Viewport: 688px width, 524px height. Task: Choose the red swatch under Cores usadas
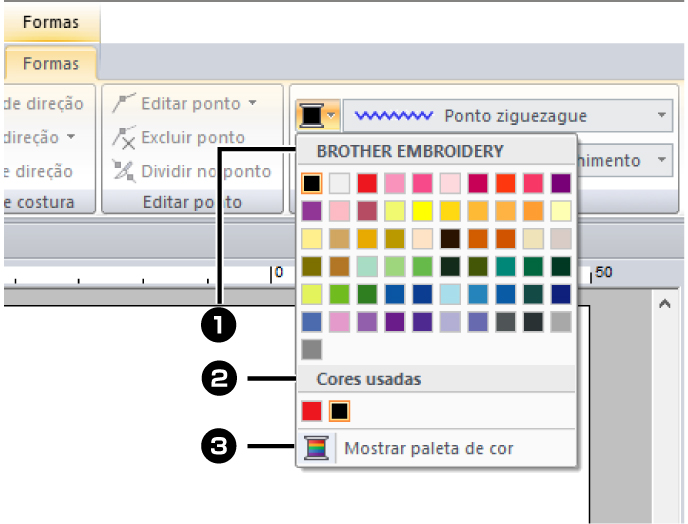(x=312, y=411)
